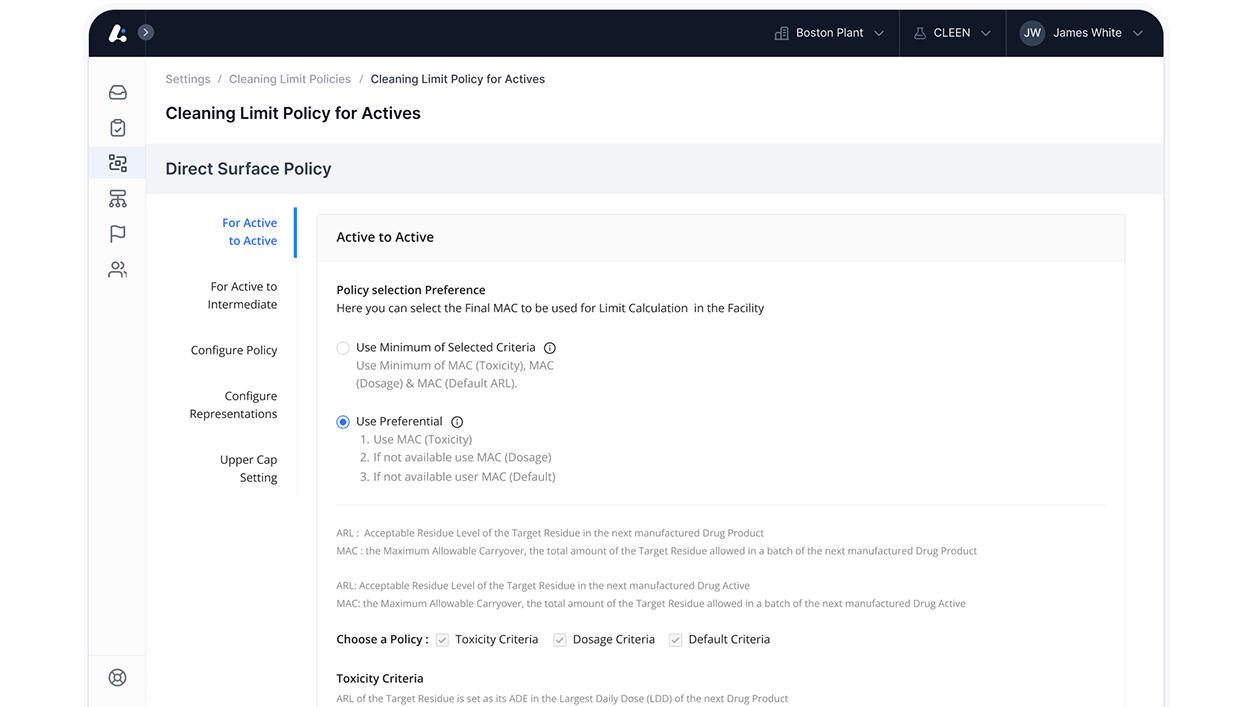Expand the sidebar with the chevron arrow

tap(145, 31)
